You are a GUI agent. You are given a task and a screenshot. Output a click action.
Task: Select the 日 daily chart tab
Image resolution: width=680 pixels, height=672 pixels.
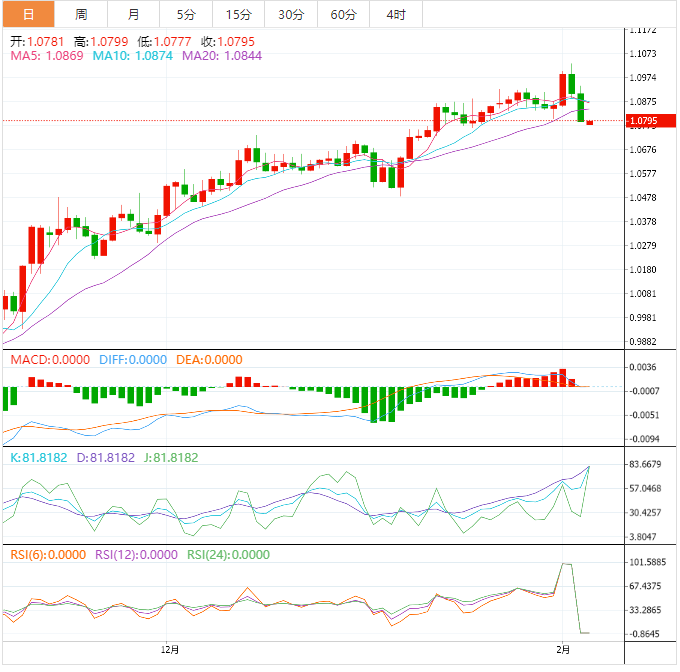pos(27,14)
